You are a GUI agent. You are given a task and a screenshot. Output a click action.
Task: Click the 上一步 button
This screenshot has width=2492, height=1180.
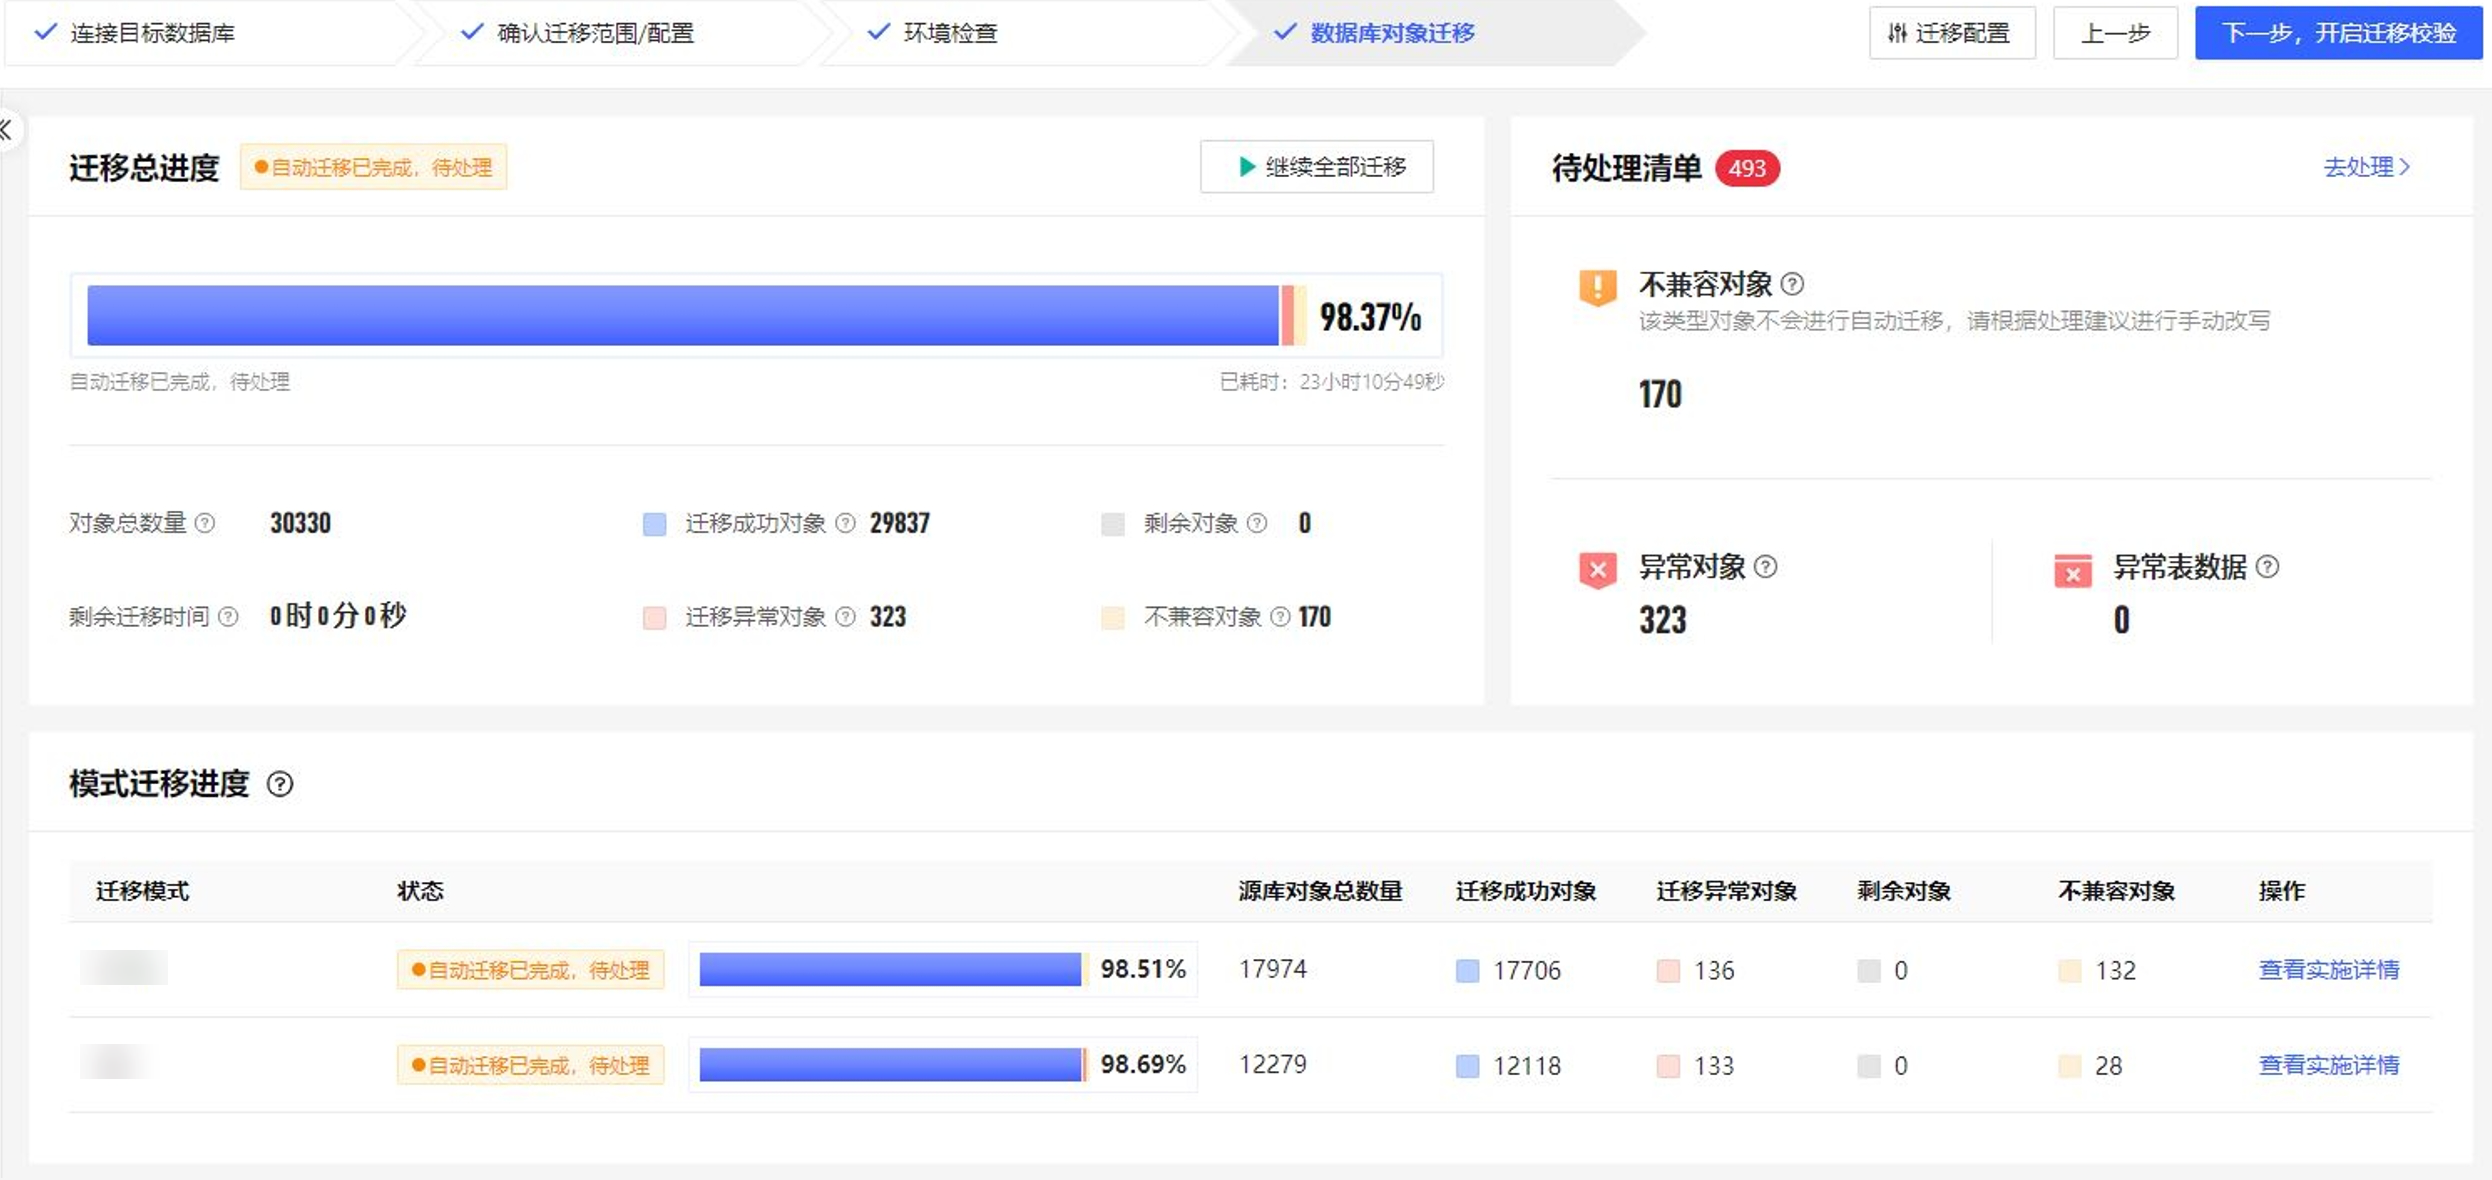tap(2116, 32)
